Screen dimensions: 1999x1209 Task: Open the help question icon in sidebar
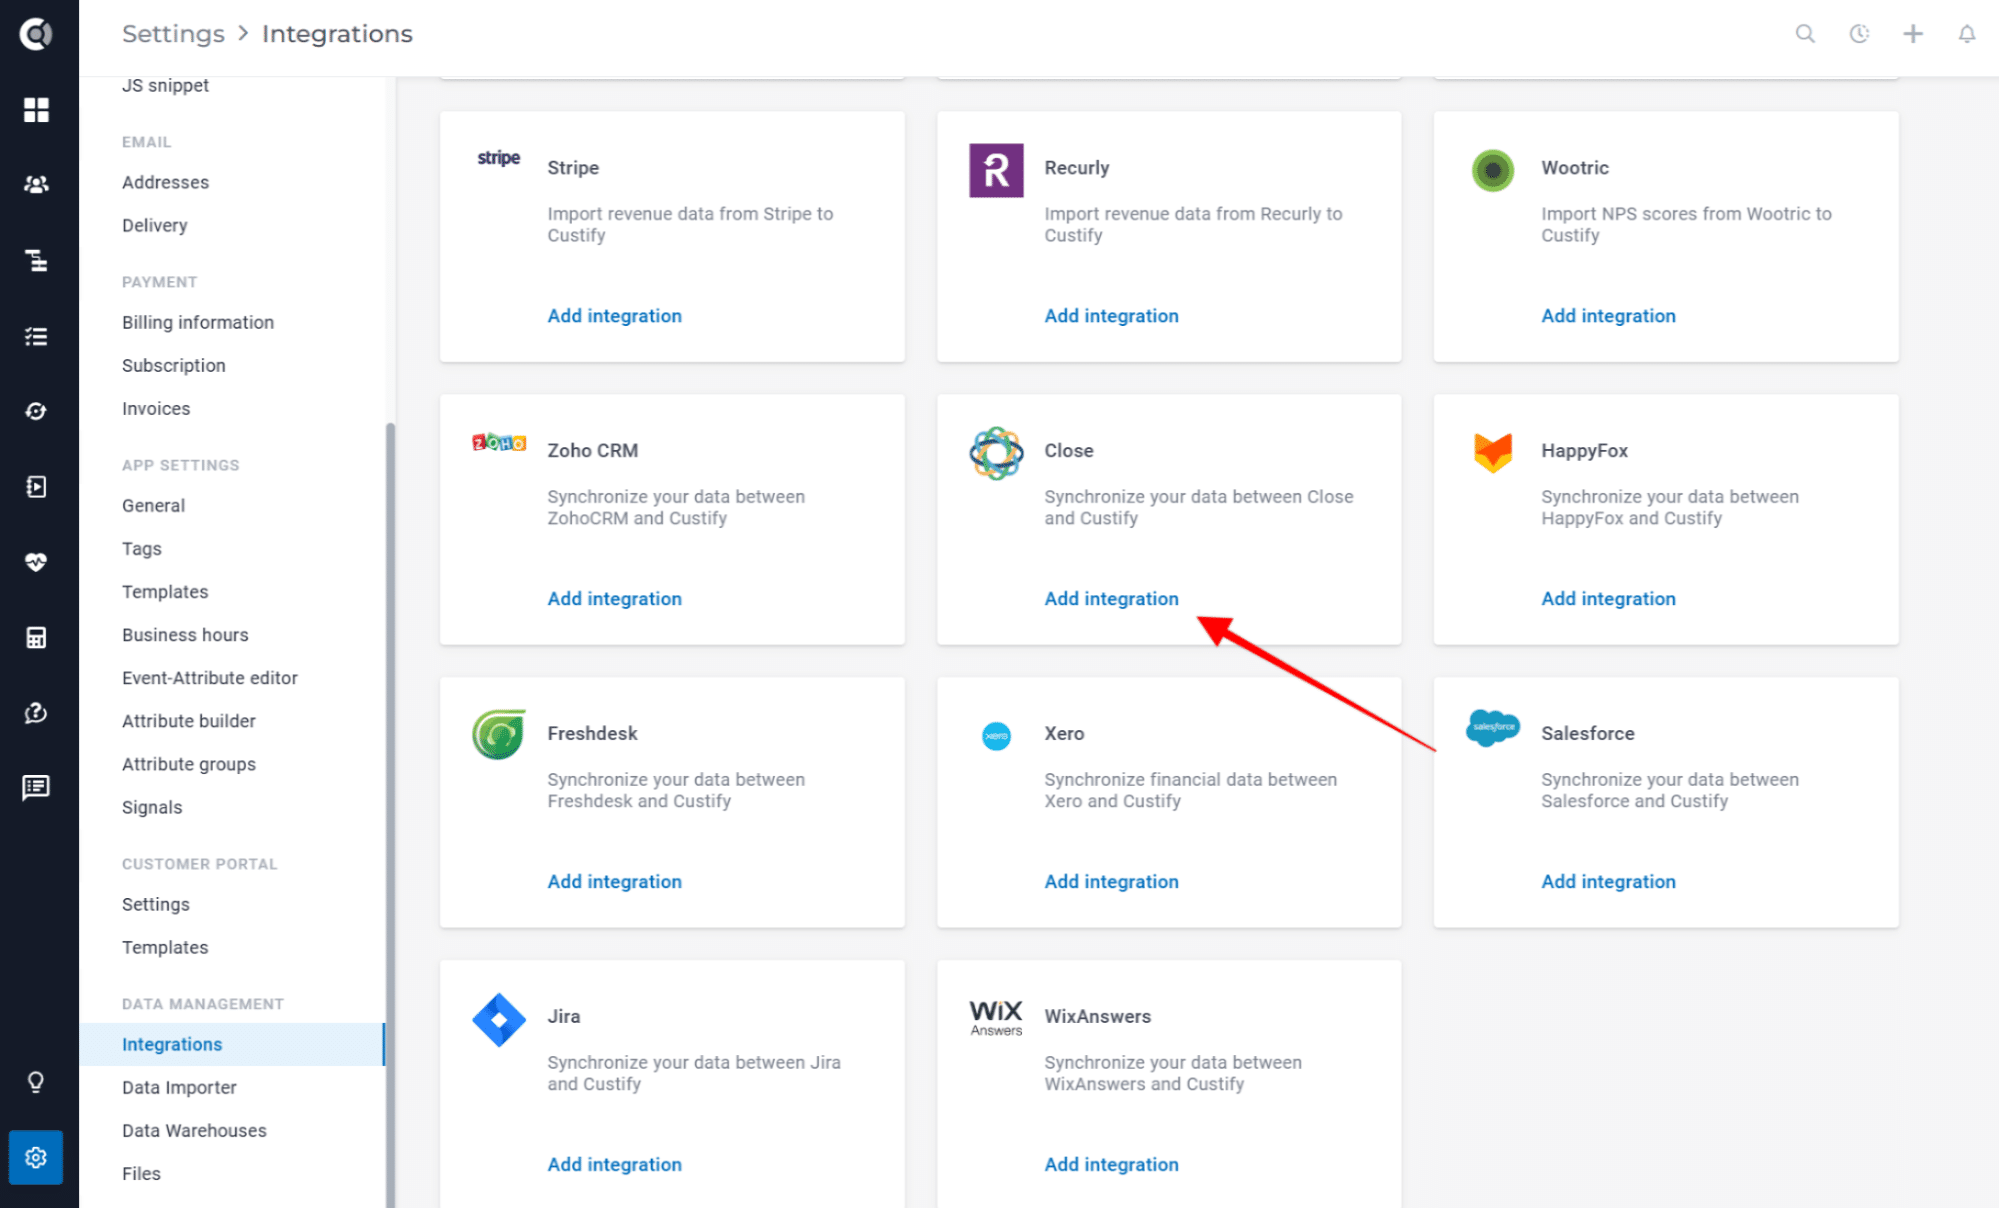tap(36, 713)
